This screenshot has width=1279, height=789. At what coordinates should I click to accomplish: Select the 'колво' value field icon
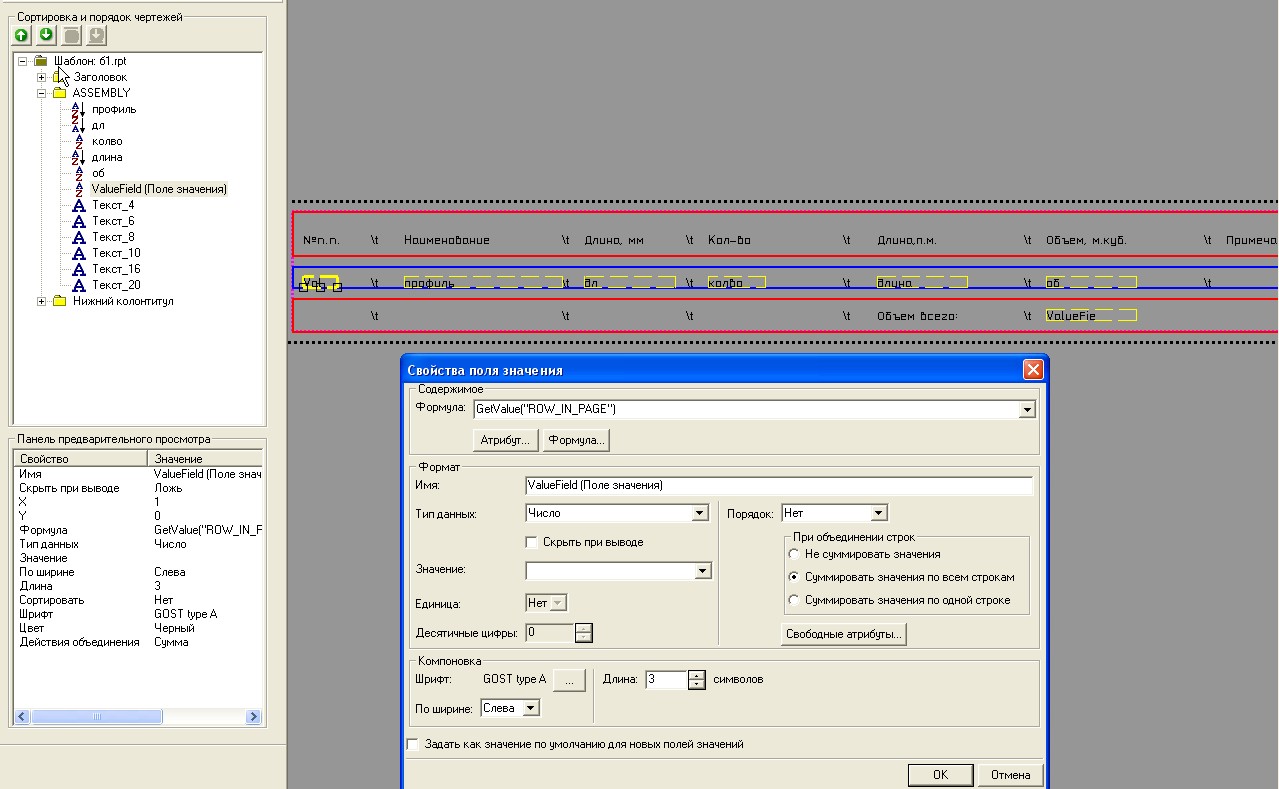pyautogui.click(x=79, y=141)
